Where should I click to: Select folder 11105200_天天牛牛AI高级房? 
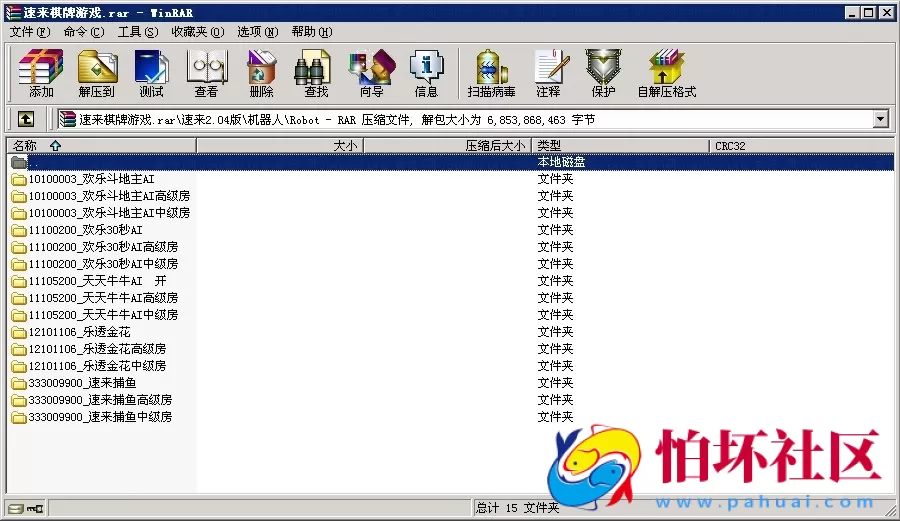click(103, 298)
